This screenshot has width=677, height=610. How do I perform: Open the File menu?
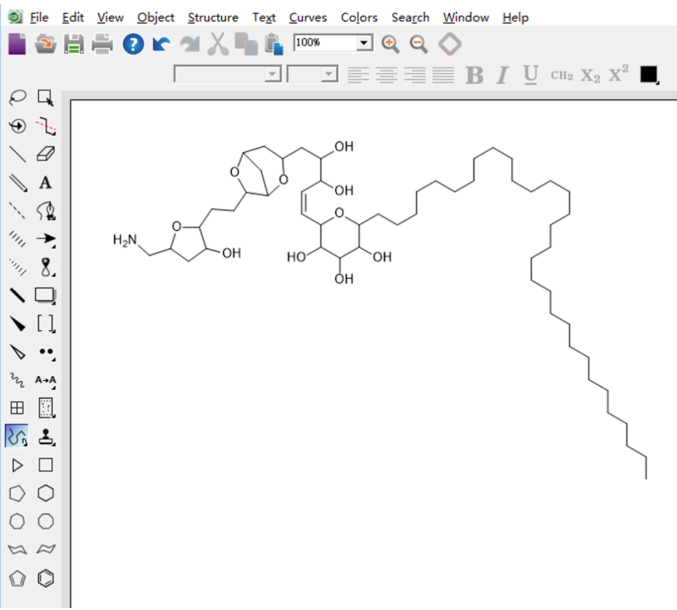39,18
